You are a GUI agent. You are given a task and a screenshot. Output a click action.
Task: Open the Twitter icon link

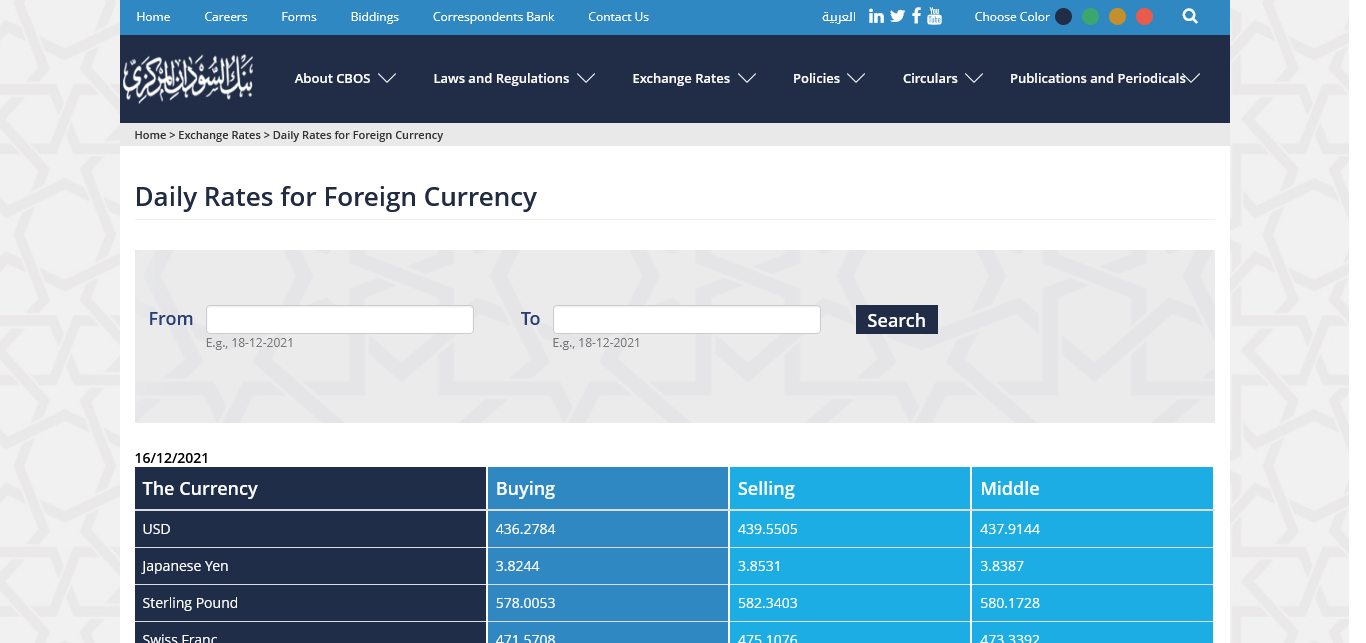tap(897, 16)
